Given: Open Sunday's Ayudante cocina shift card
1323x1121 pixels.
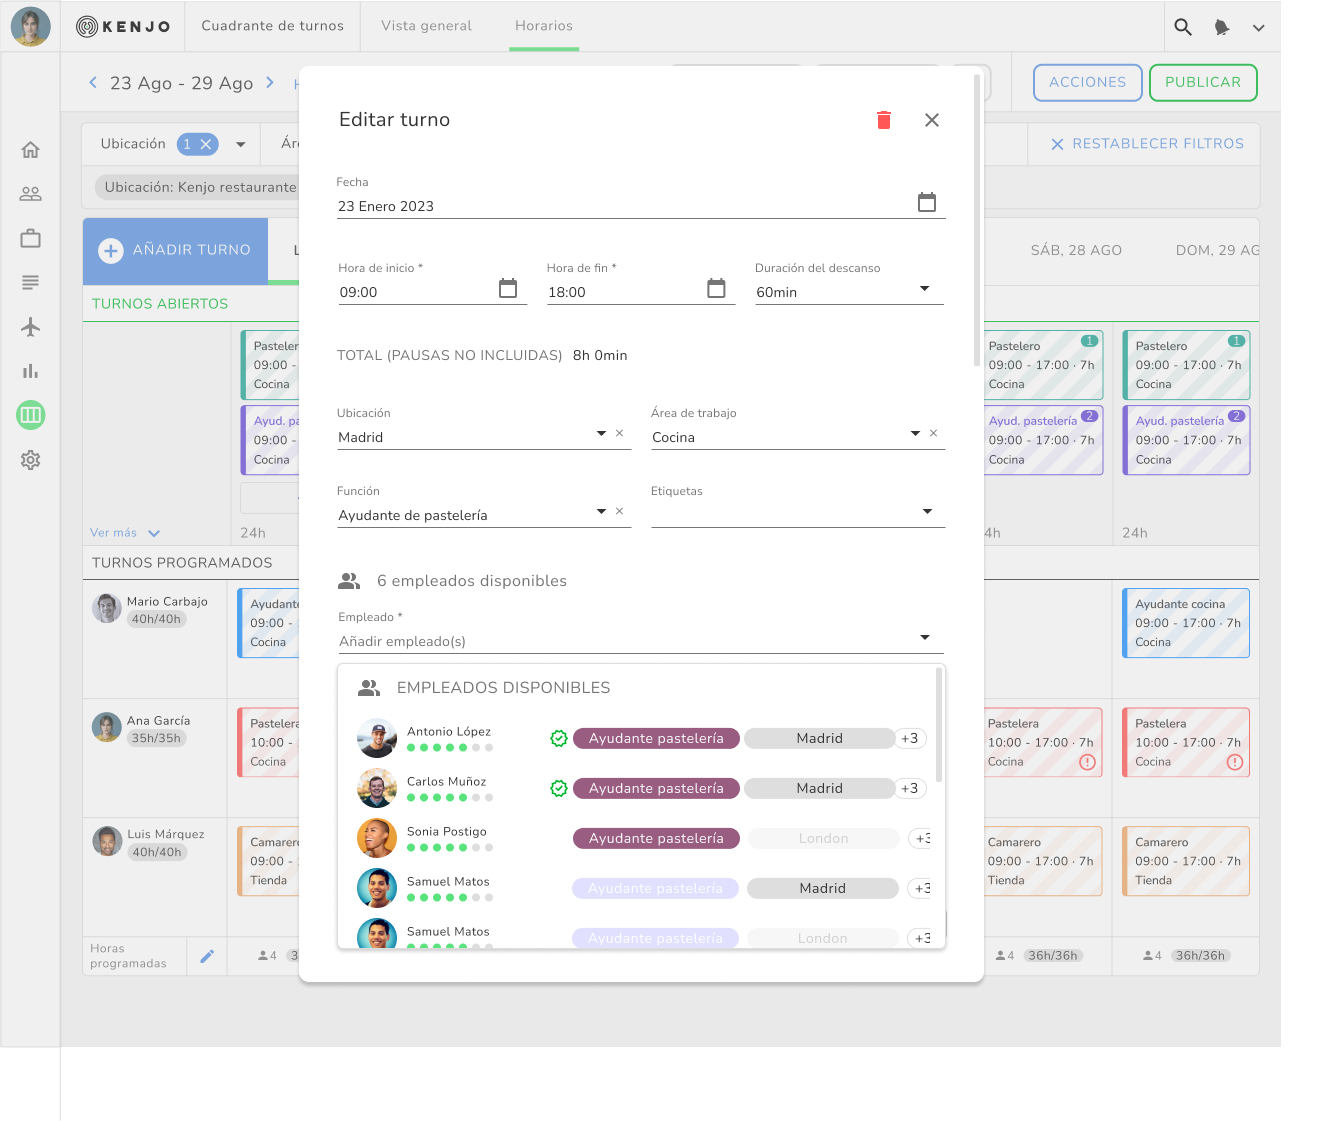Looking at the screenshot, I should pyautogui.click(x=1186, y=623).
